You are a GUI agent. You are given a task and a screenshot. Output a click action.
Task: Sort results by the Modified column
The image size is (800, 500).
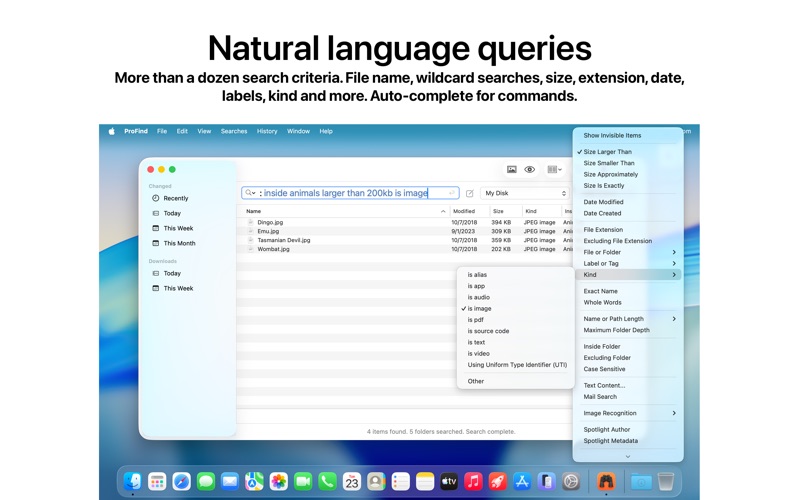(x=464, y=211)
